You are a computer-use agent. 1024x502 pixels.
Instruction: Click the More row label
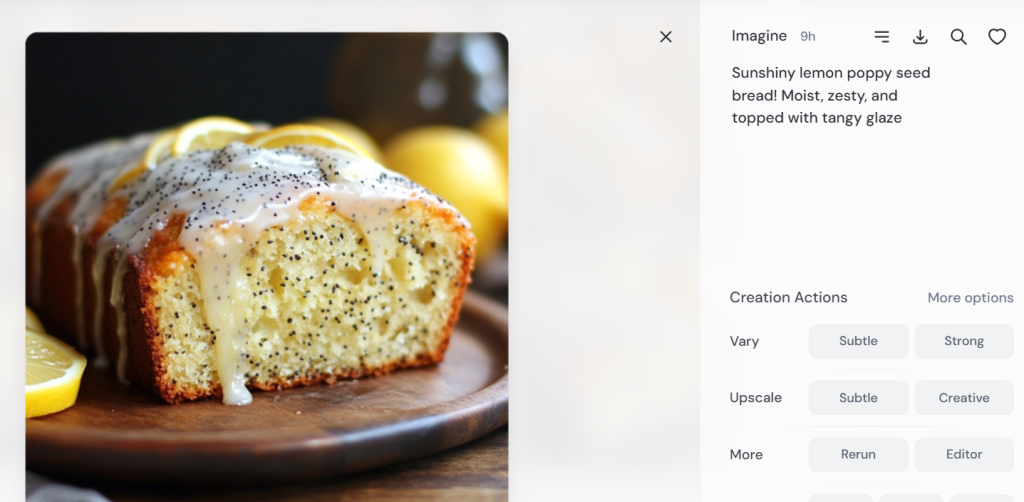[x=746, y=455]
